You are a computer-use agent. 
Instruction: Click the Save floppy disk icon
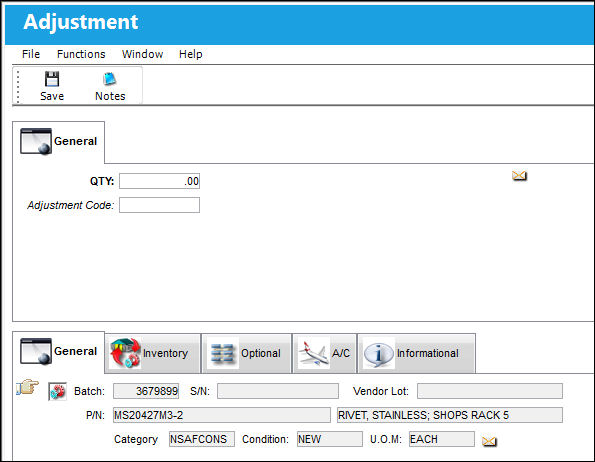coord(52,79)
